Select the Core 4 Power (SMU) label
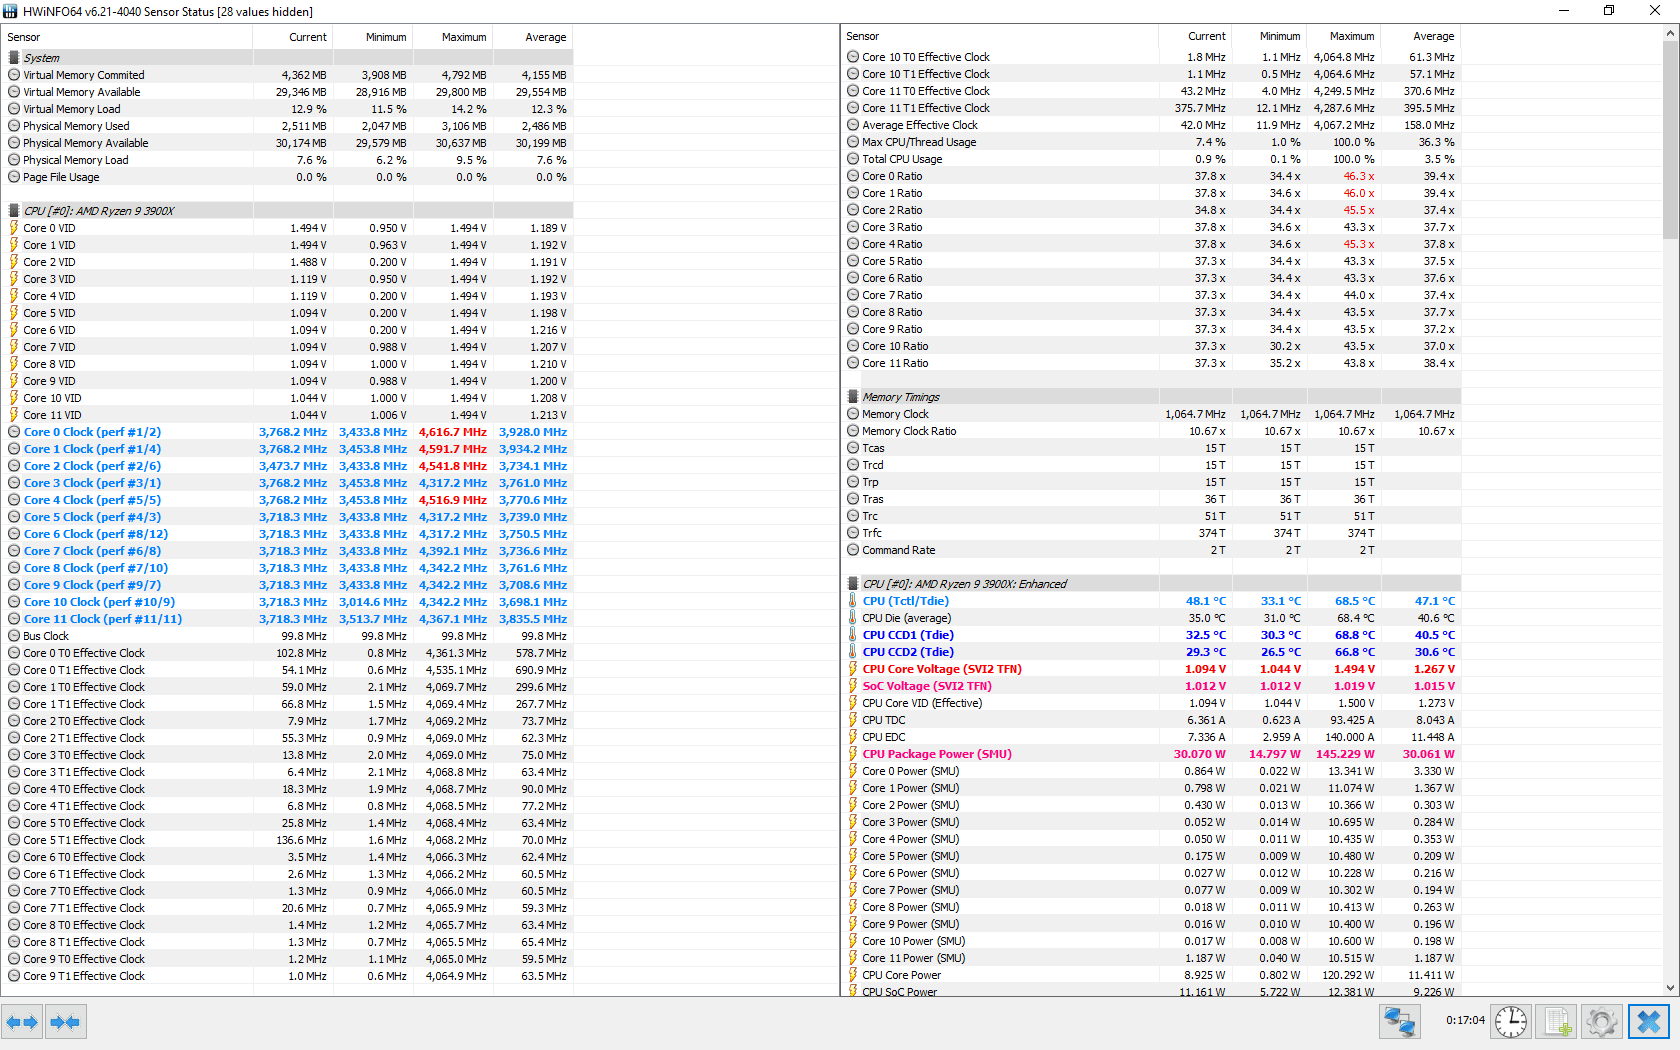Screen dimensions: 1680x1050 point(910,839)
